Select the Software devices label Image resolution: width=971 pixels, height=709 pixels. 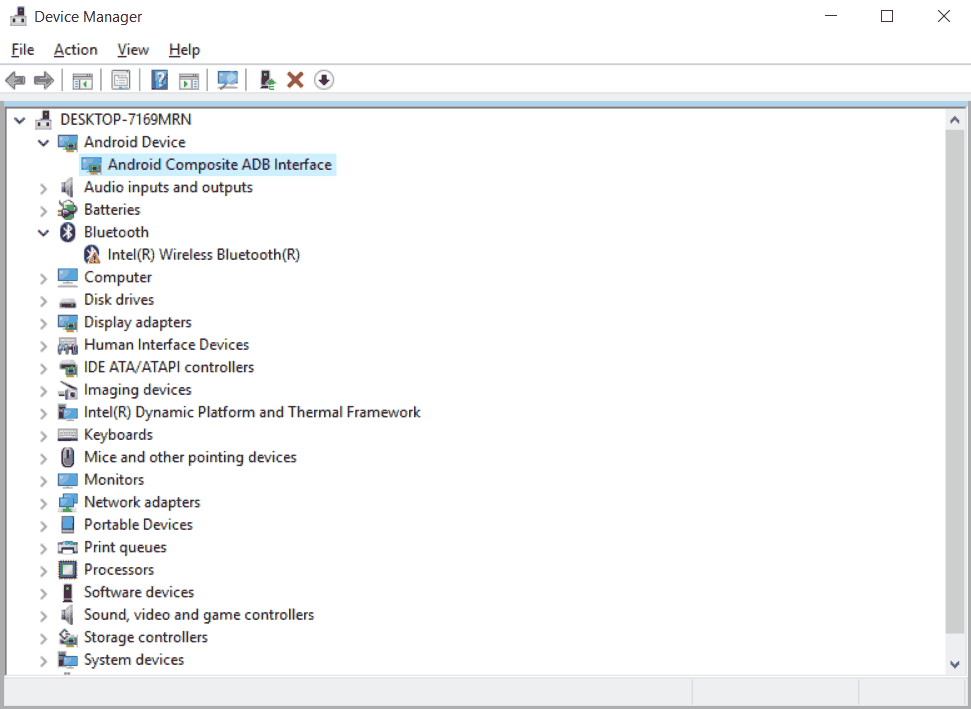(x=139, y=592)
